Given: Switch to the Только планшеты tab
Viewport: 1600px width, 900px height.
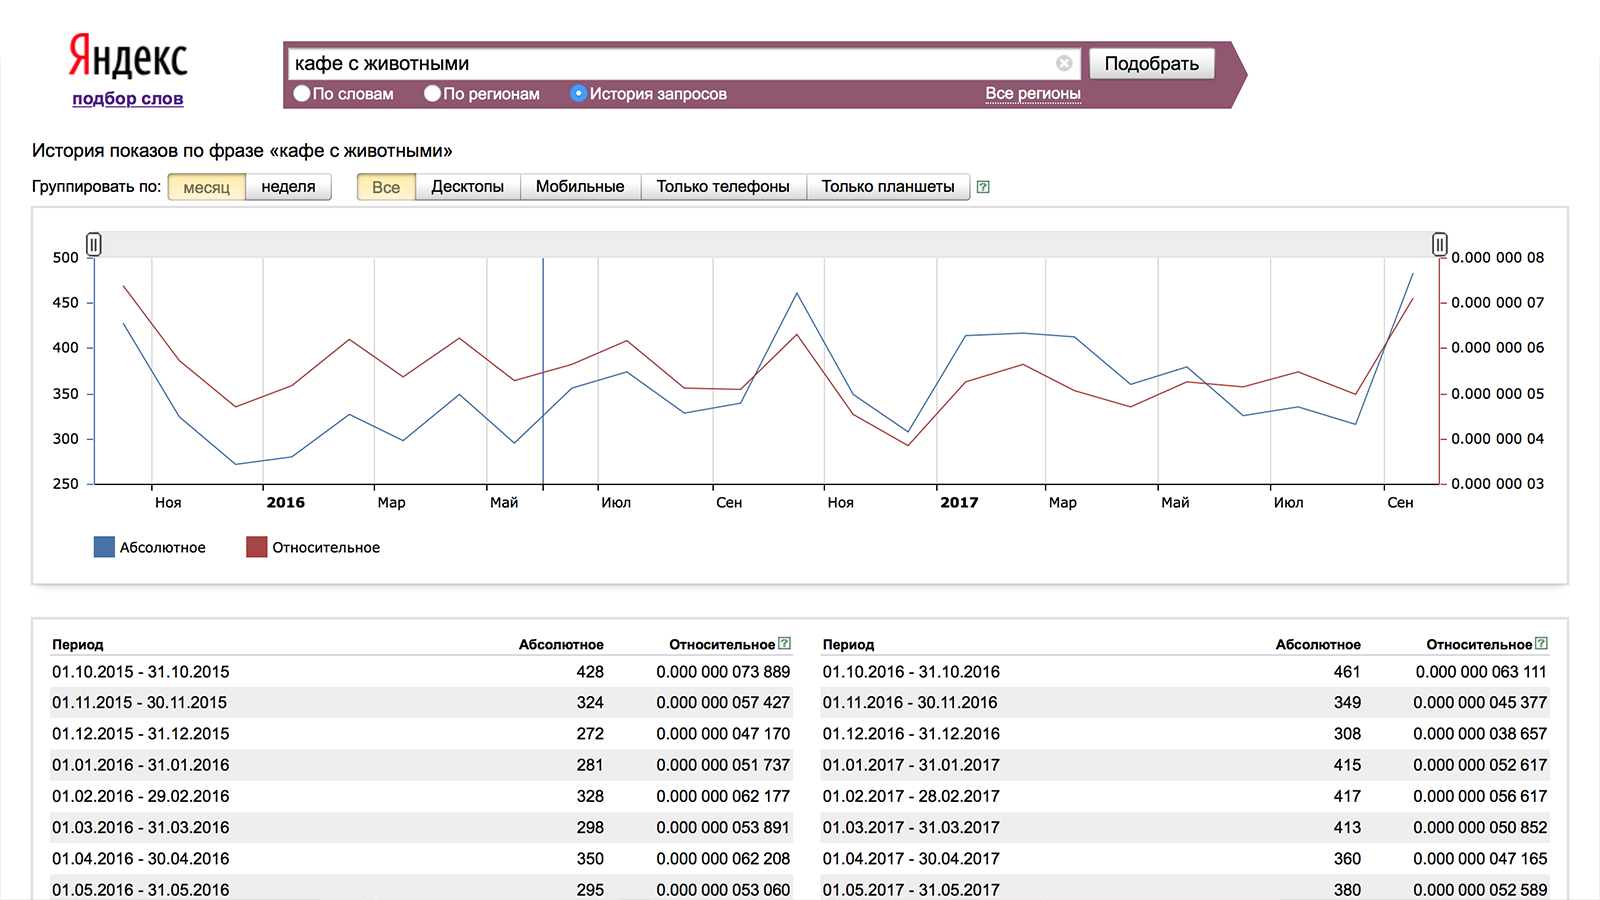Looking at the screenshot, I should (x=888, y=187).
